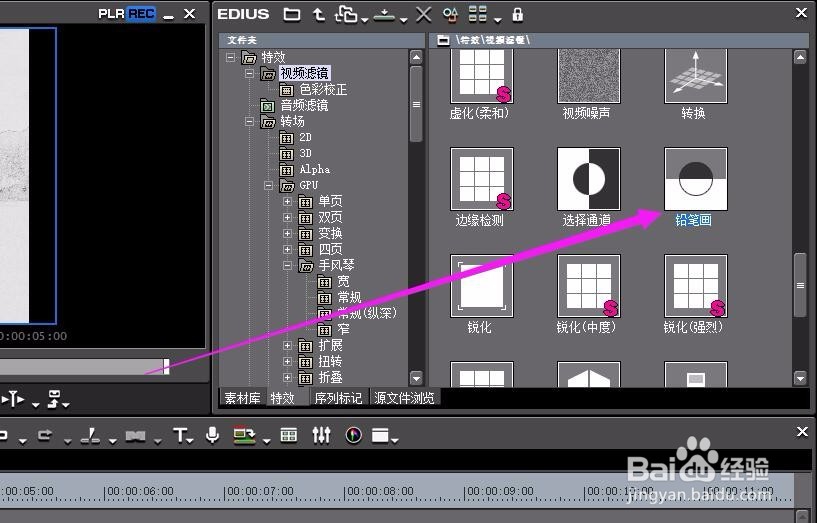This screenshot has height=523, width=817.
Task: Select the 音频滤镜 folder
Action: [304, 105]
